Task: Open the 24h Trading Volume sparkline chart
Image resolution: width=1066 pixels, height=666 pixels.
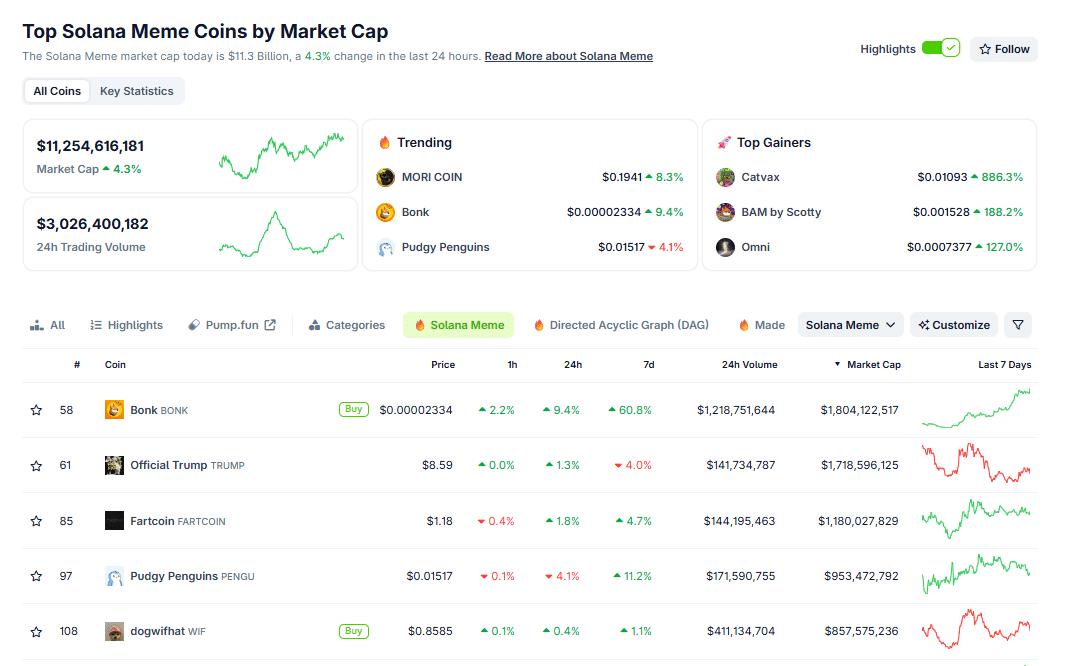Action: 281,234
